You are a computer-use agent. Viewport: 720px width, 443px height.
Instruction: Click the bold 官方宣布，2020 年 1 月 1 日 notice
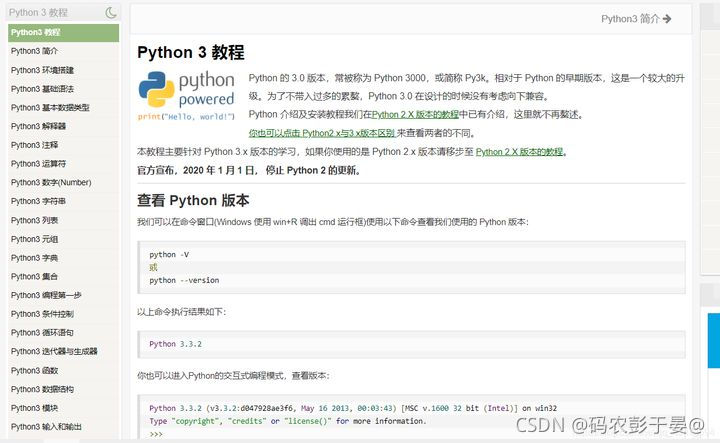coord(249,170)
